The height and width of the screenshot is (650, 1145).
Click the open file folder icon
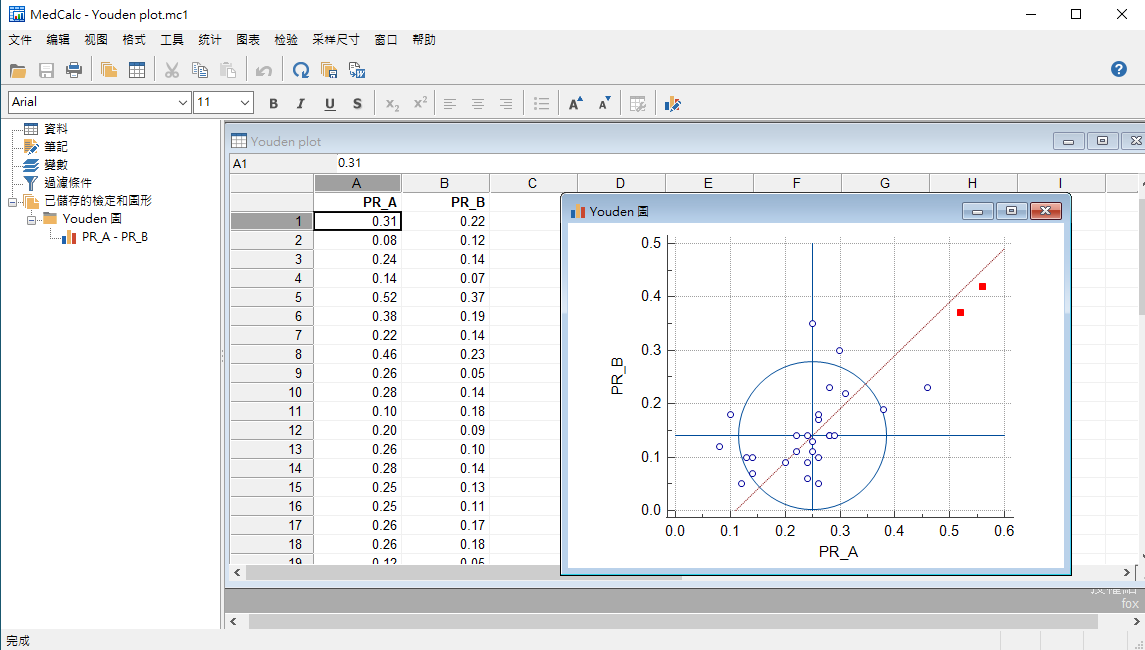pyautogui.click(x=17, y=70)
